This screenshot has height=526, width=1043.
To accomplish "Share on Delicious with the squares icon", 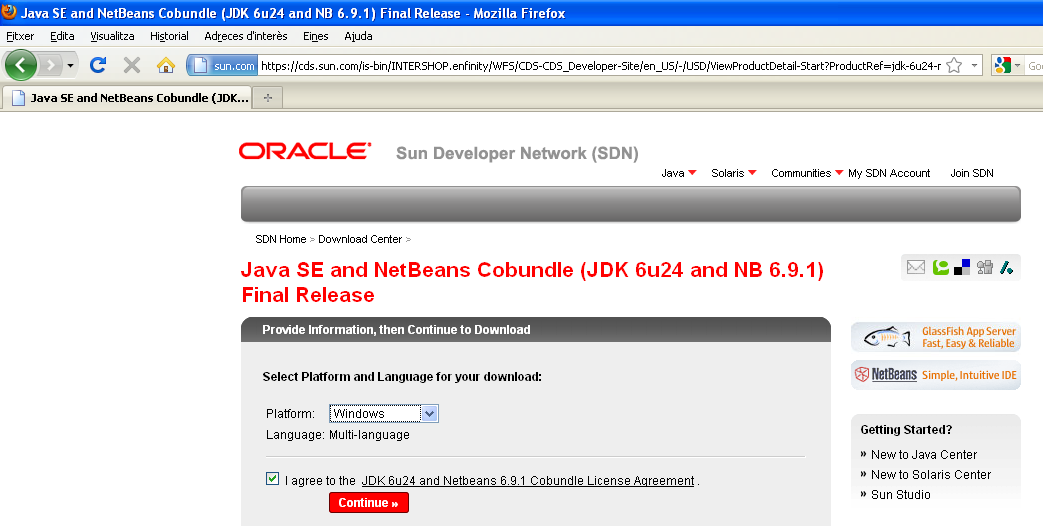I will (962, 267).
